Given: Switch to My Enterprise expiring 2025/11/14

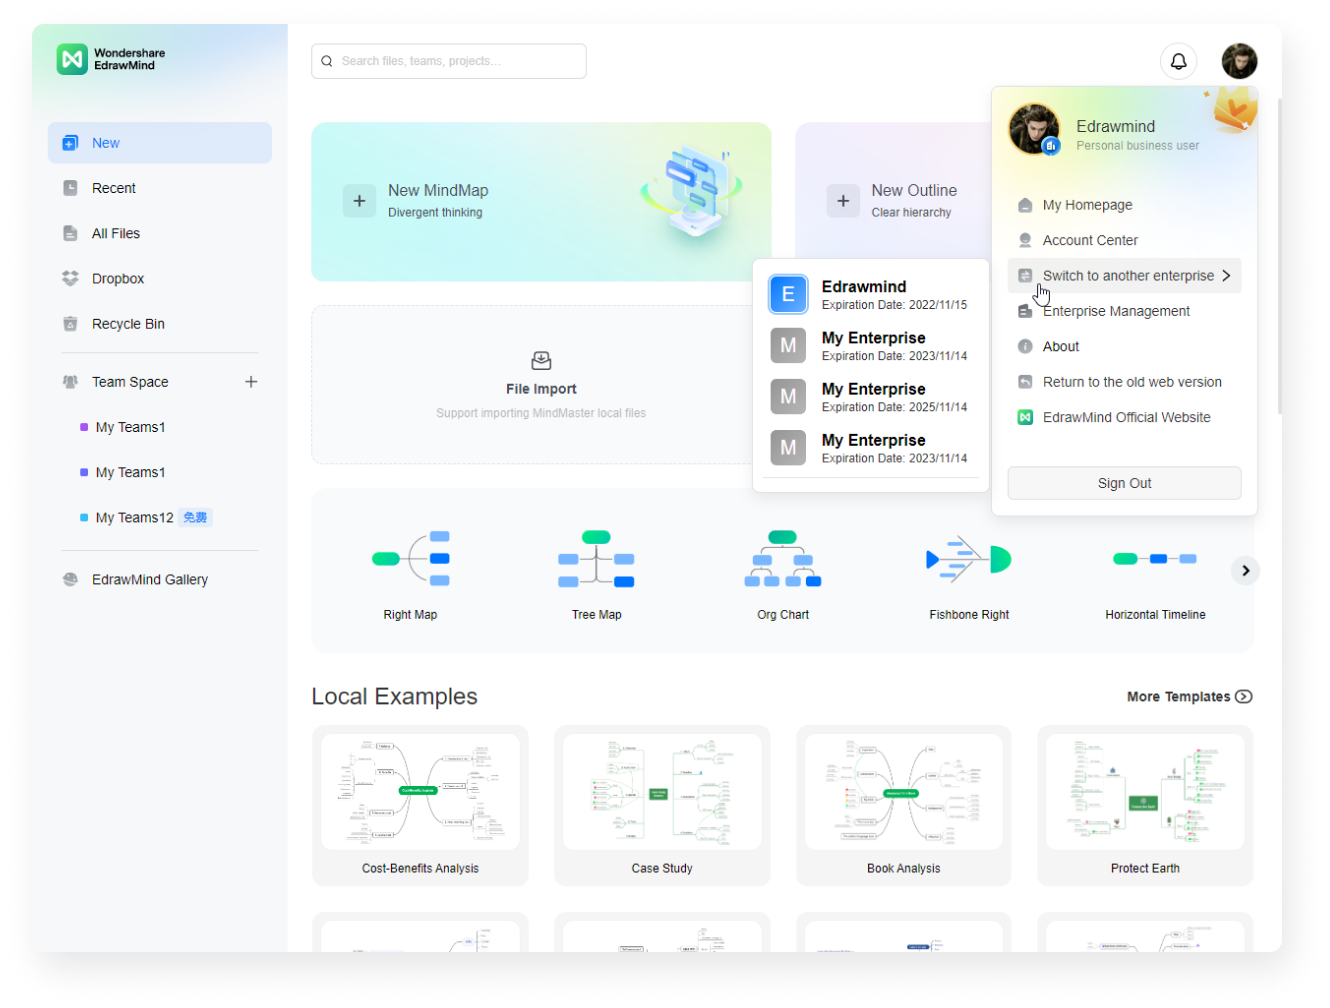Looking at the screenshot, I should [x=871, y=396].
